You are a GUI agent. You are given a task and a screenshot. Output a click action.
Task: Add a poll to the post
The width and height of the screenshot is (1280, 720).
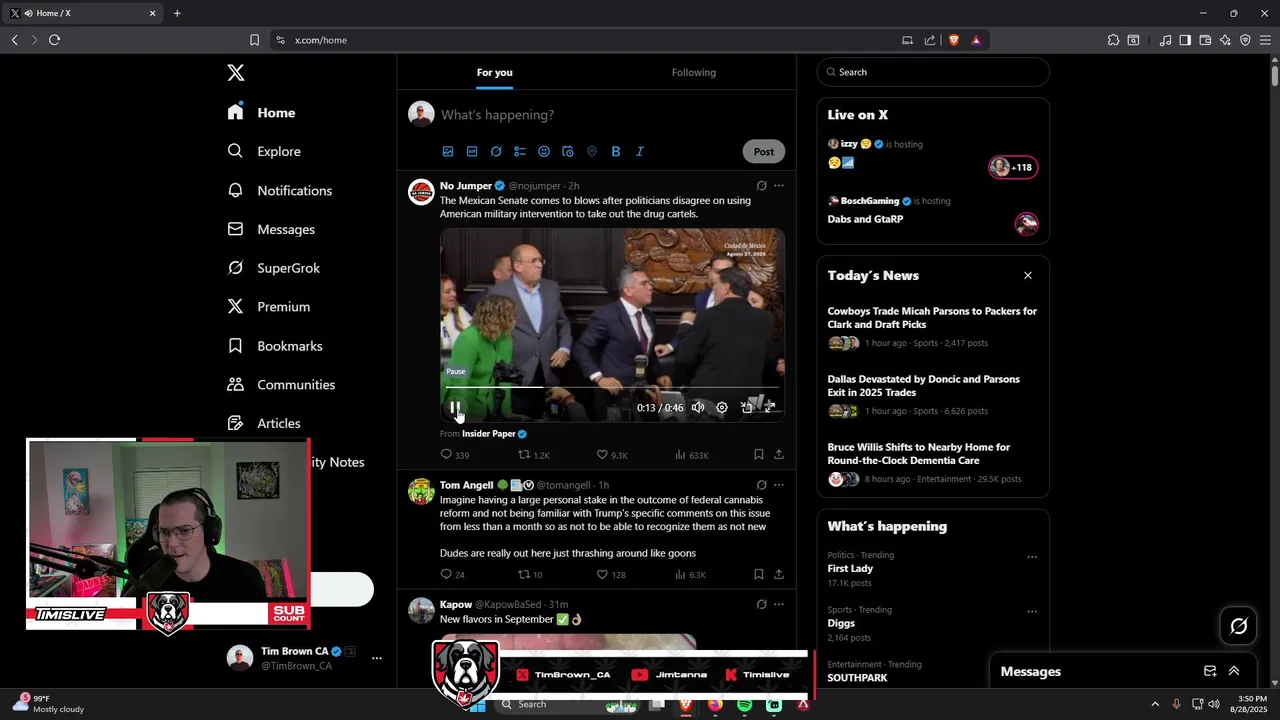click(520, 151)
